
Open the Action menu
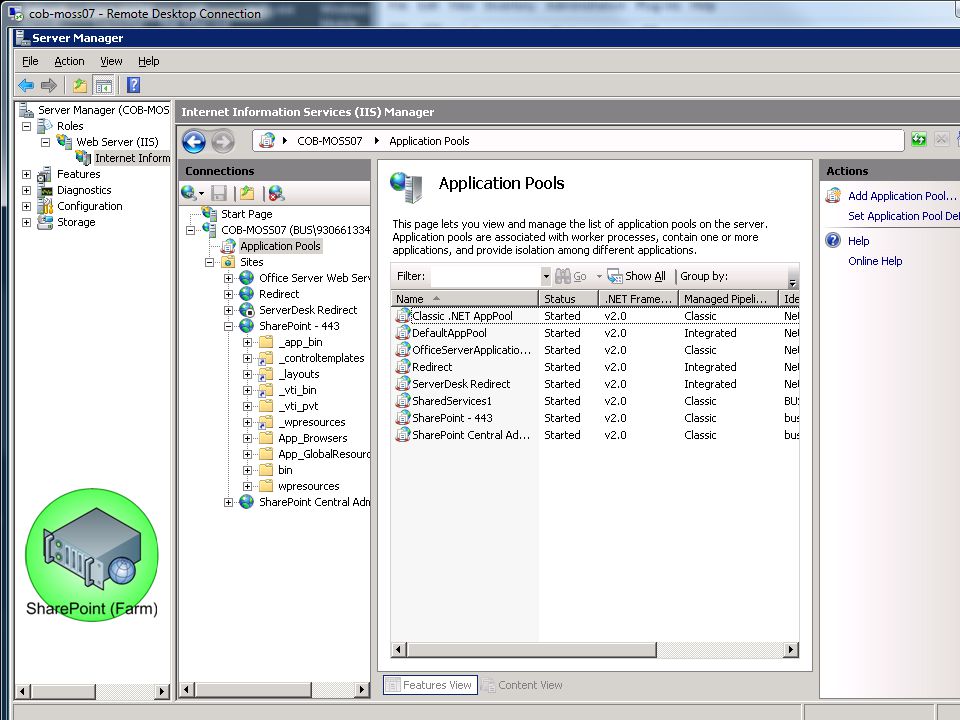(x=69, y=61)
